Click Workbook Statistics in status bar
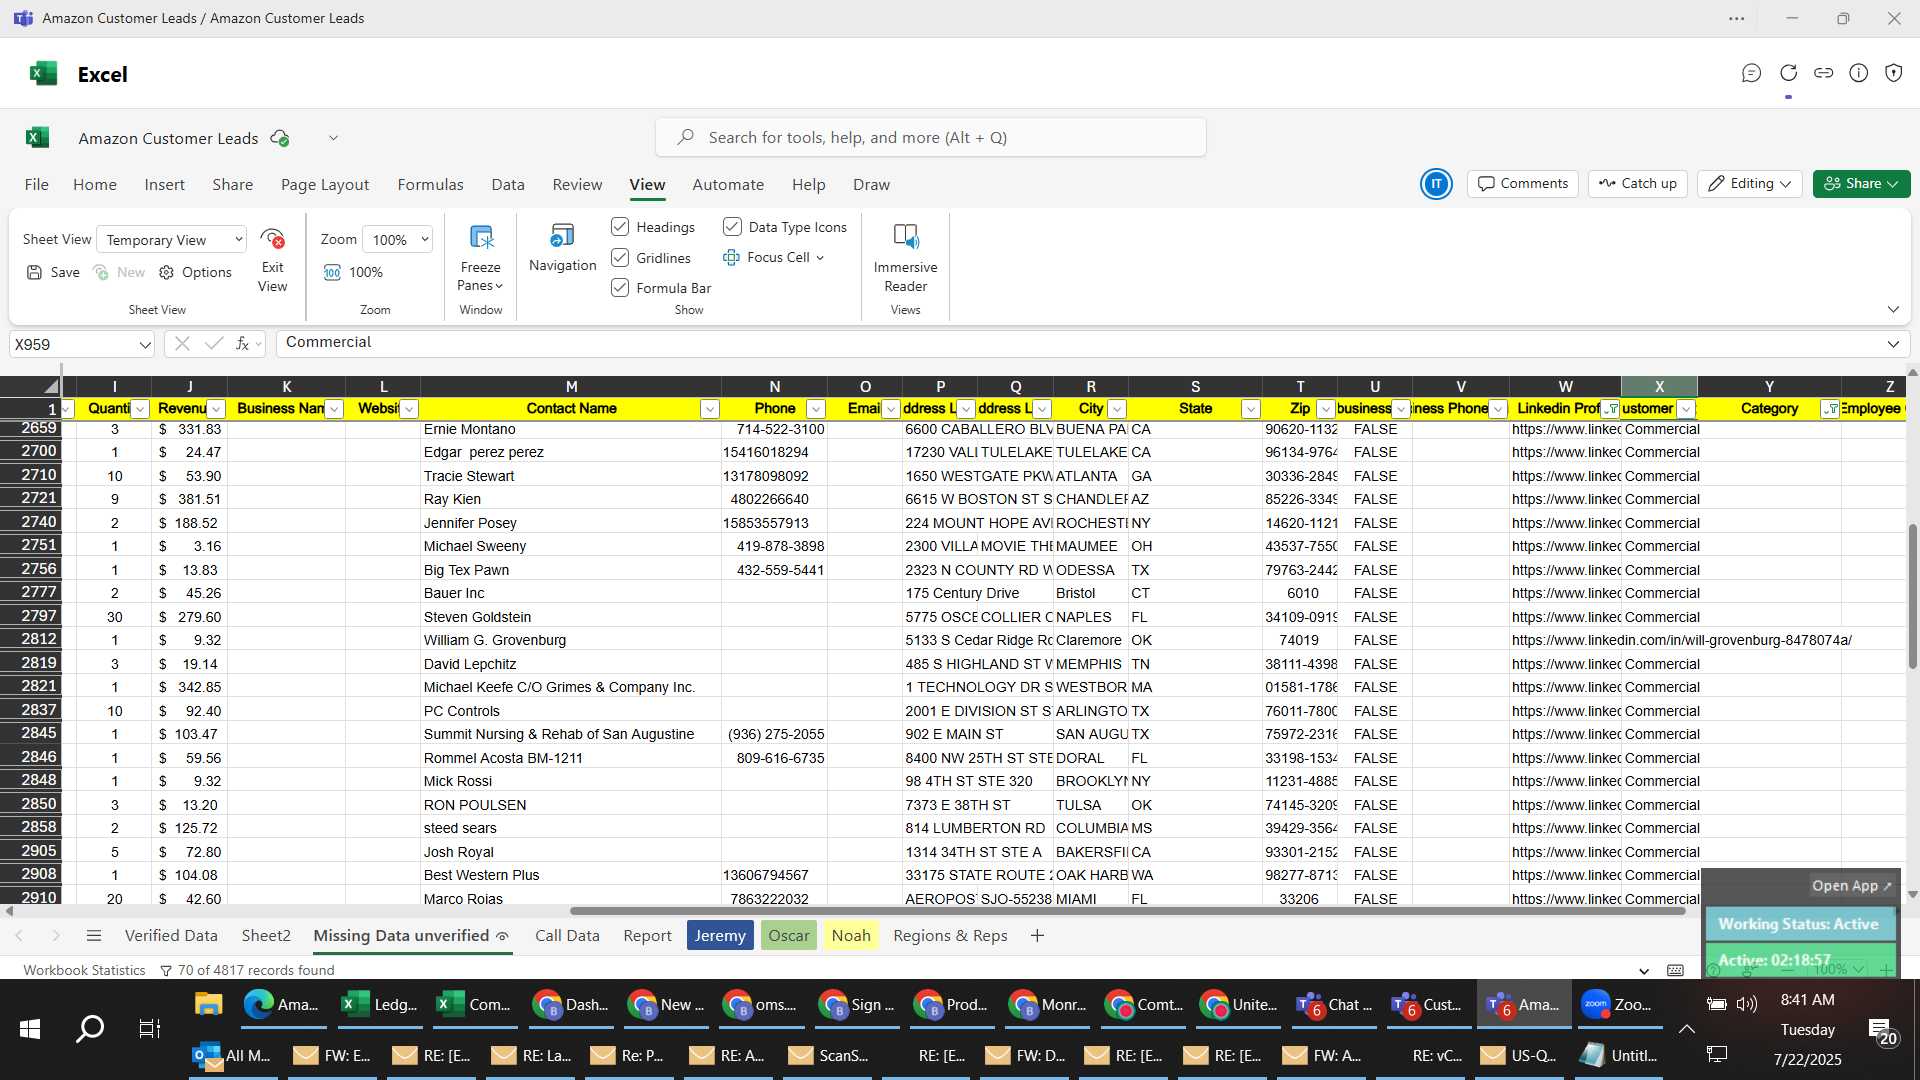The height and width of the screenshot is (1080, 1920). click(84, 970)
